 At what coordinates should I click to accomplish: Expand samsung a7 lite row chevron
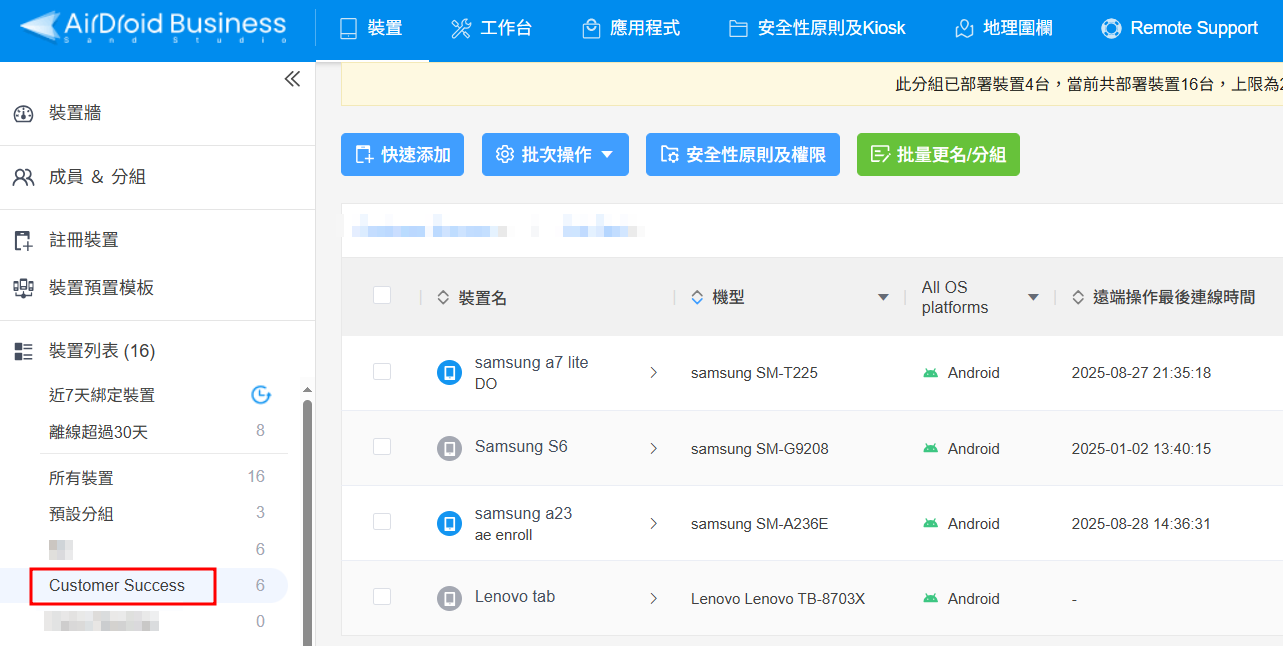point(654,373)
